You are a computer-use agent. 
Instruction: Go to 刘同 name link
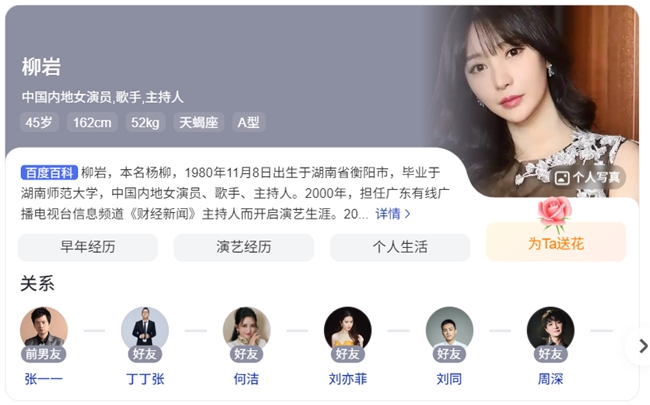click(x=449, y=379)
